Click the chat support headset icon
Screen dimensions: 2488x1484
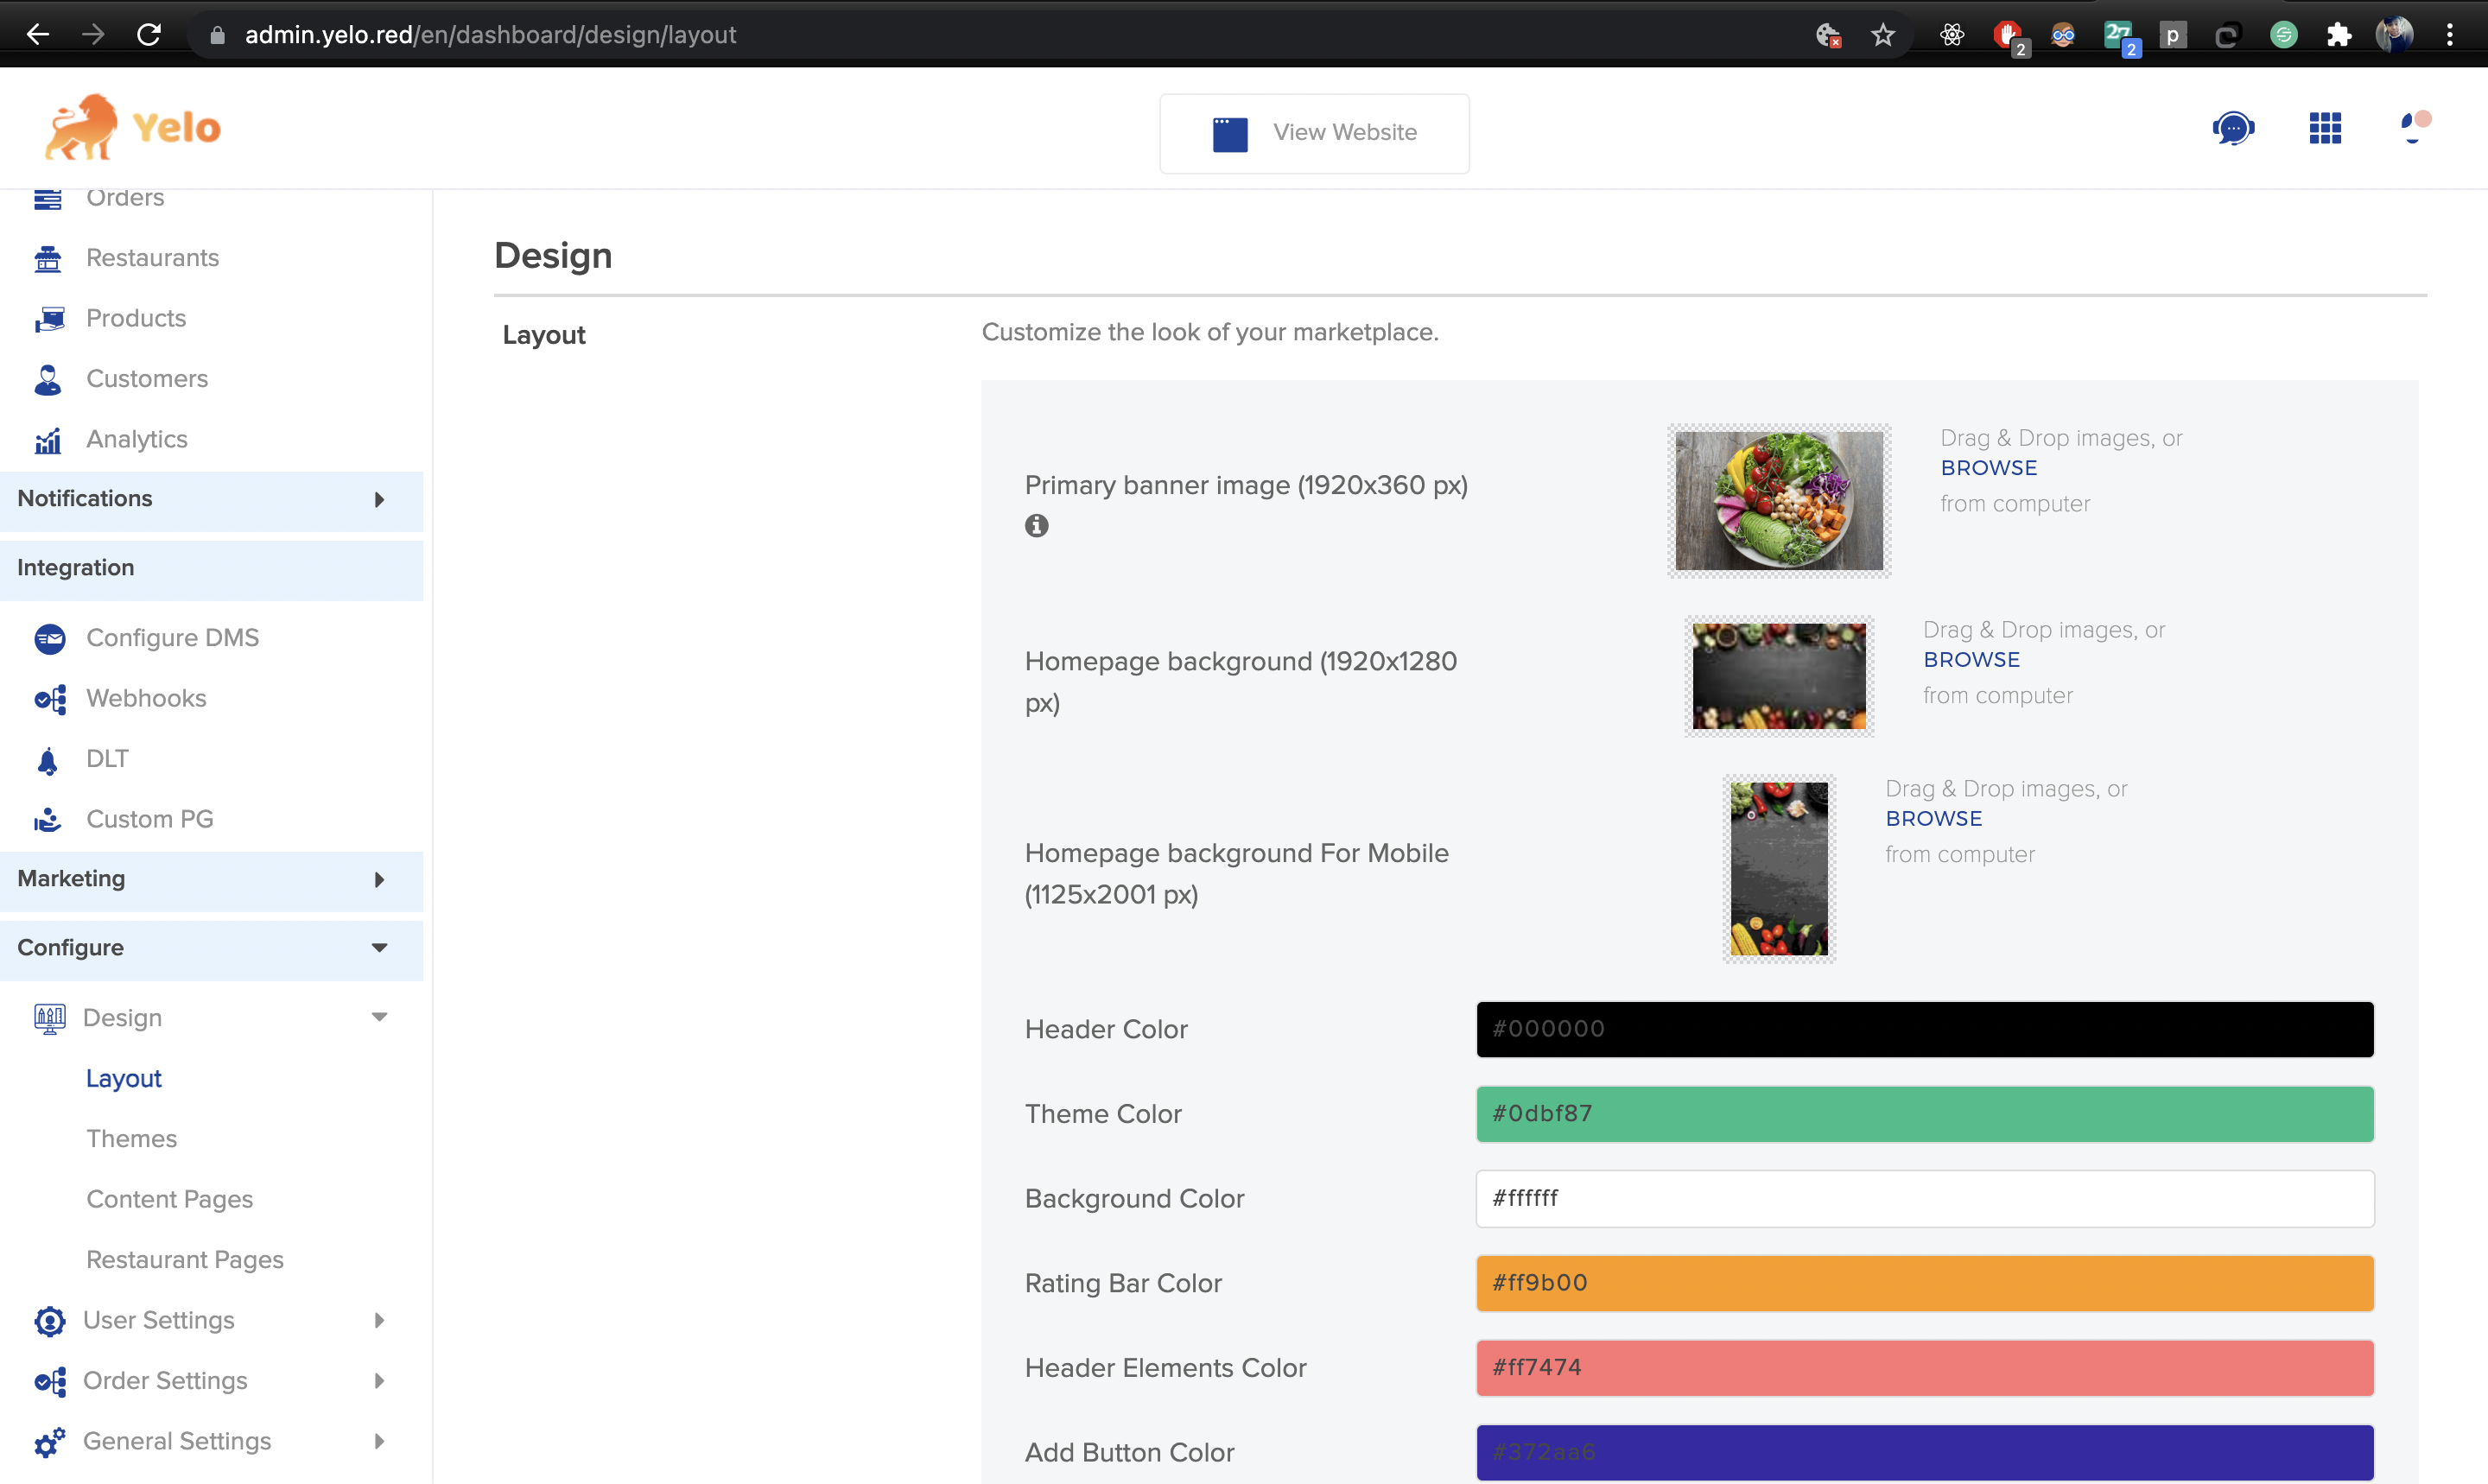tap(2232, 128)
